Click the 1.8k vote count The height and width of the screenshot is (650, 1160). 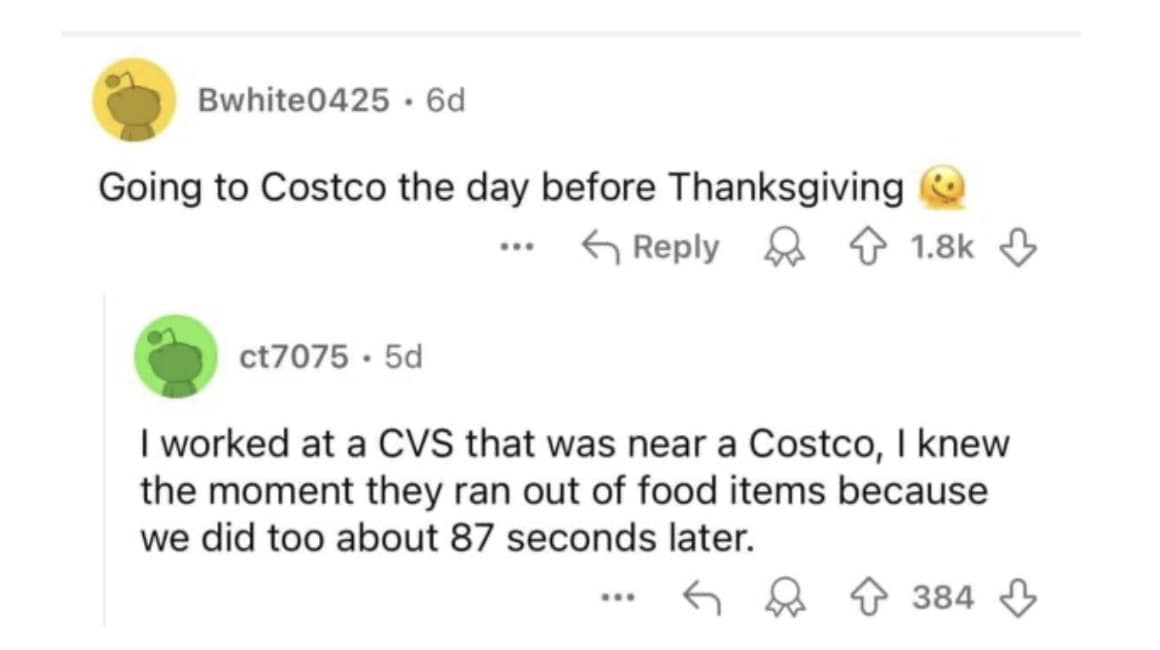click(x=942, y=248)
